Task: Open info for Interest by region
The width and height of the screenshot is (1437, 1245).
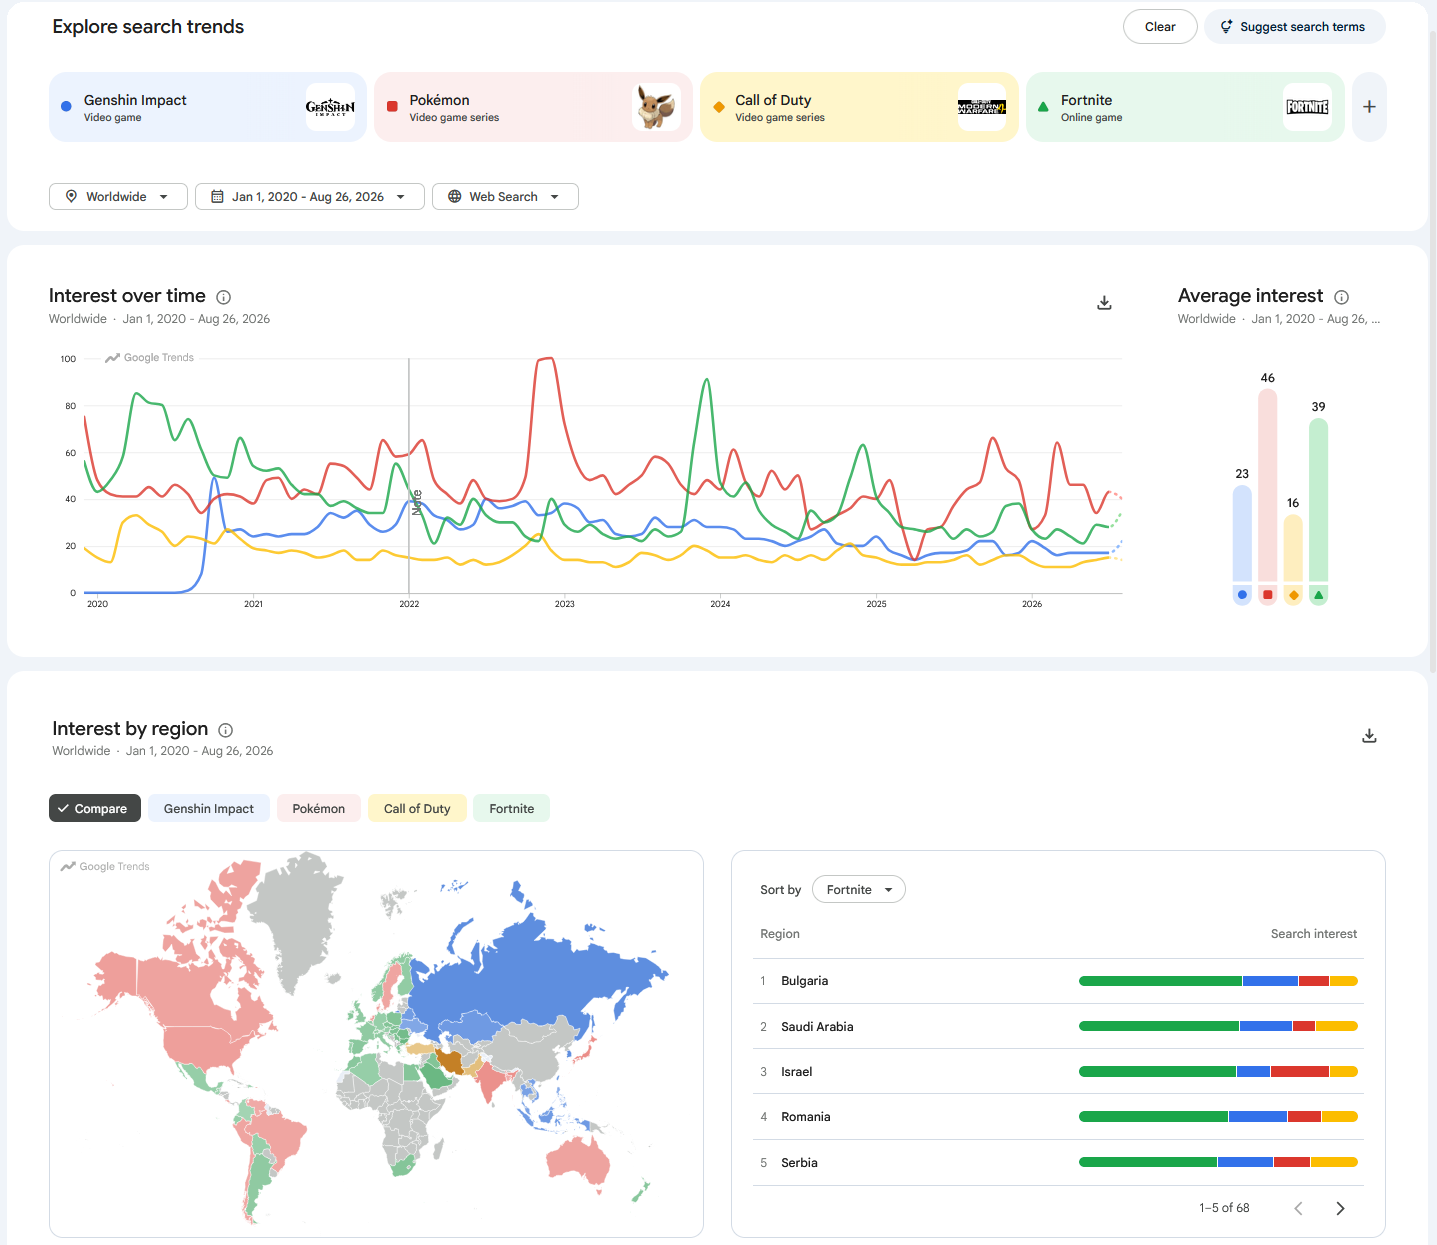Action: pyautogui.click(x=226, y=730)
